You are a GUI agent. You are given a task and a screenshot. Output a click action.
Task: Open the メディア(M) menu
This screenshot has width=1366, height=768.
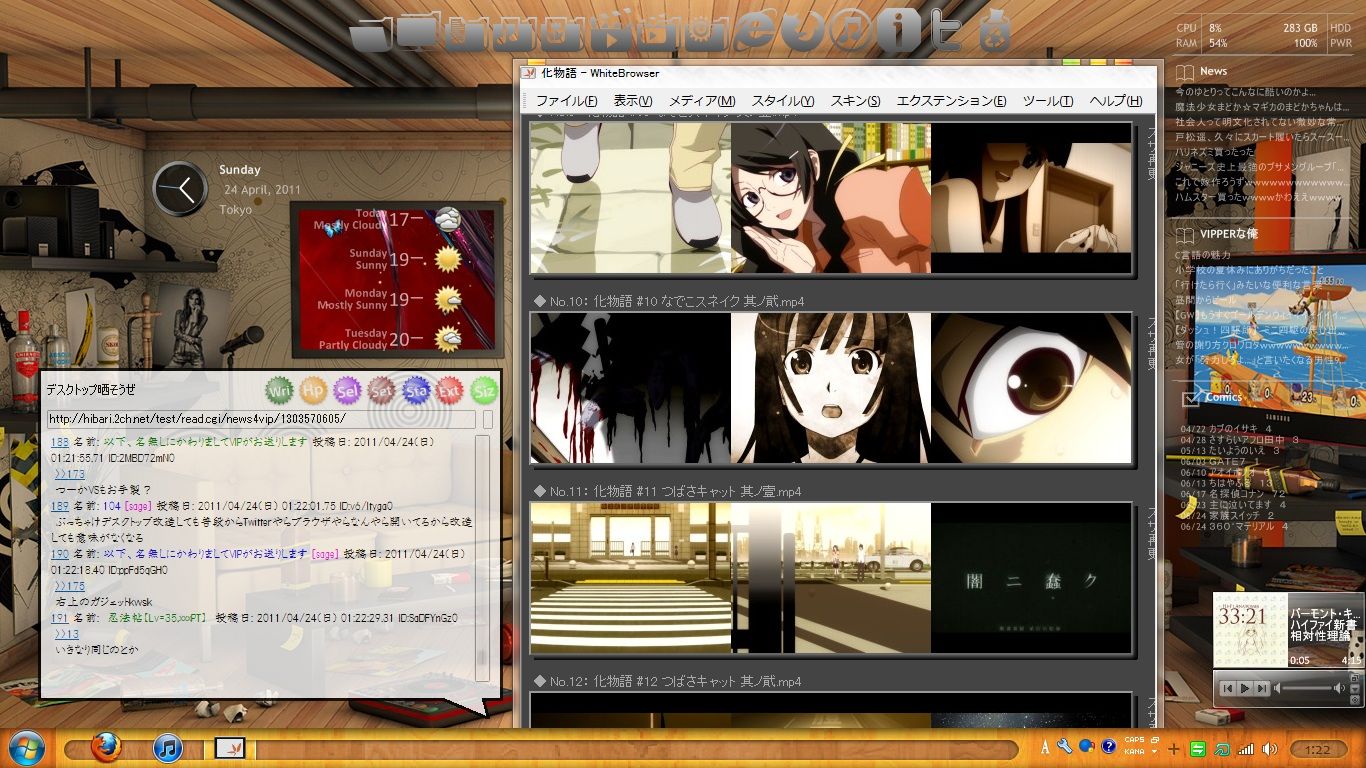click(x=702, y=101)
